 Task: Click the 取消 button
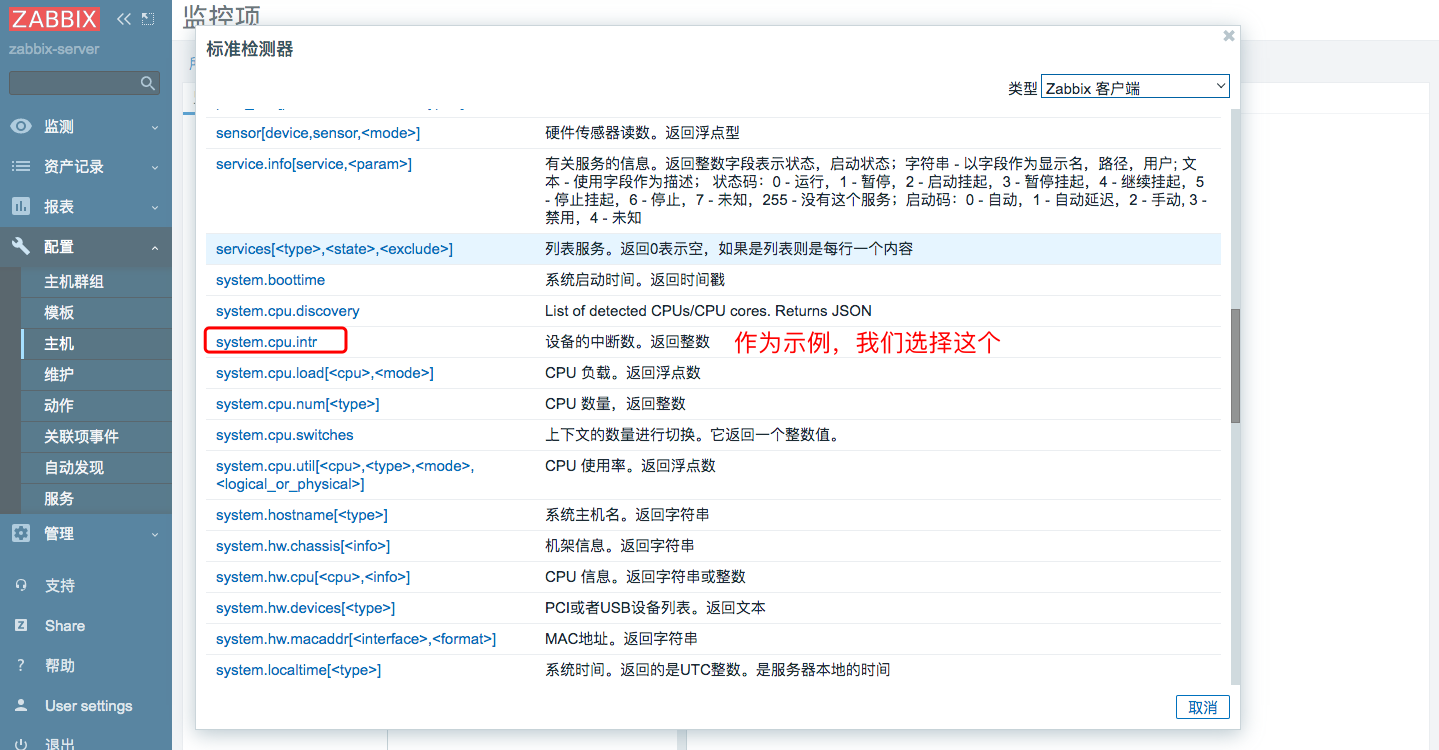(1202, 707)
